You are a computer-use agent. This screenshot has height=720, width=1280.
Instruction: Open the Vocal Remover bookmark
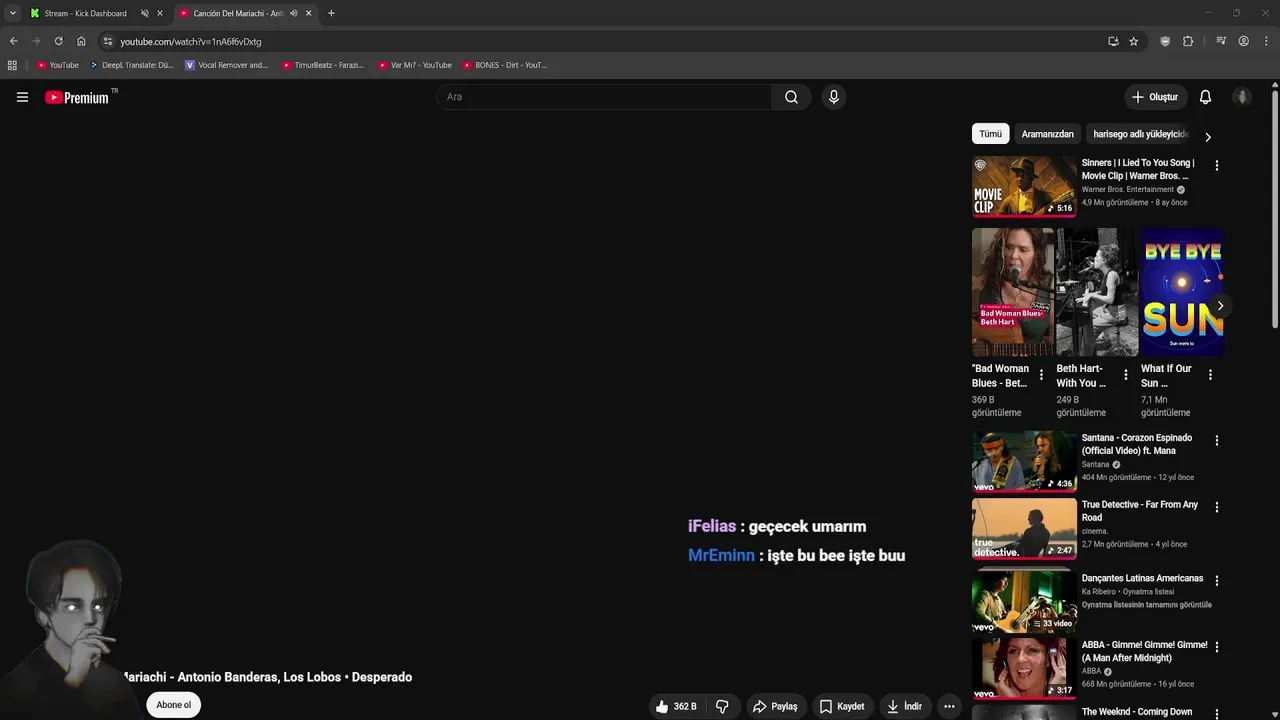coord(226,65)
